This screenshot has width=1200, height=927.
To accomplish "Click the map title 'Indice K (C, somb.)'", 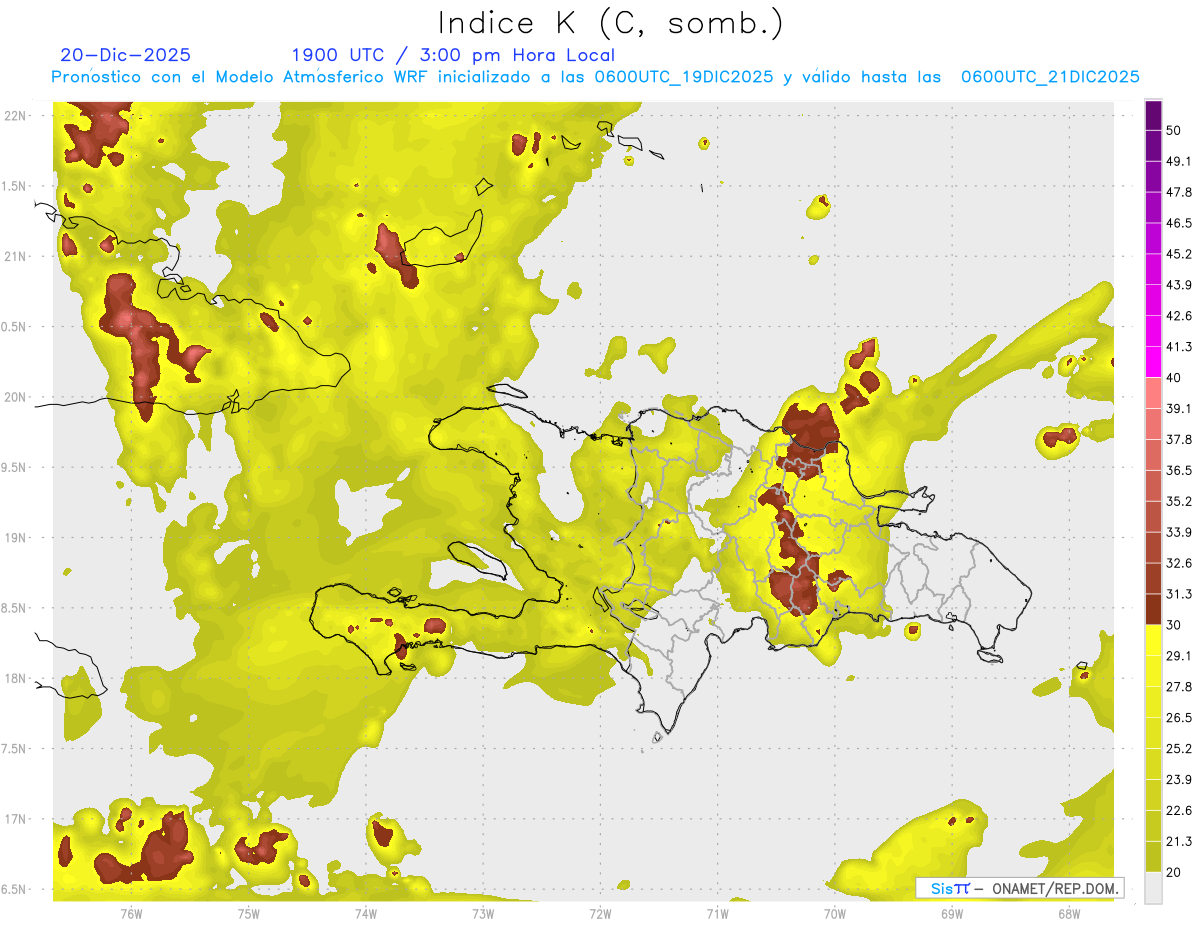I will click(610, 23).
